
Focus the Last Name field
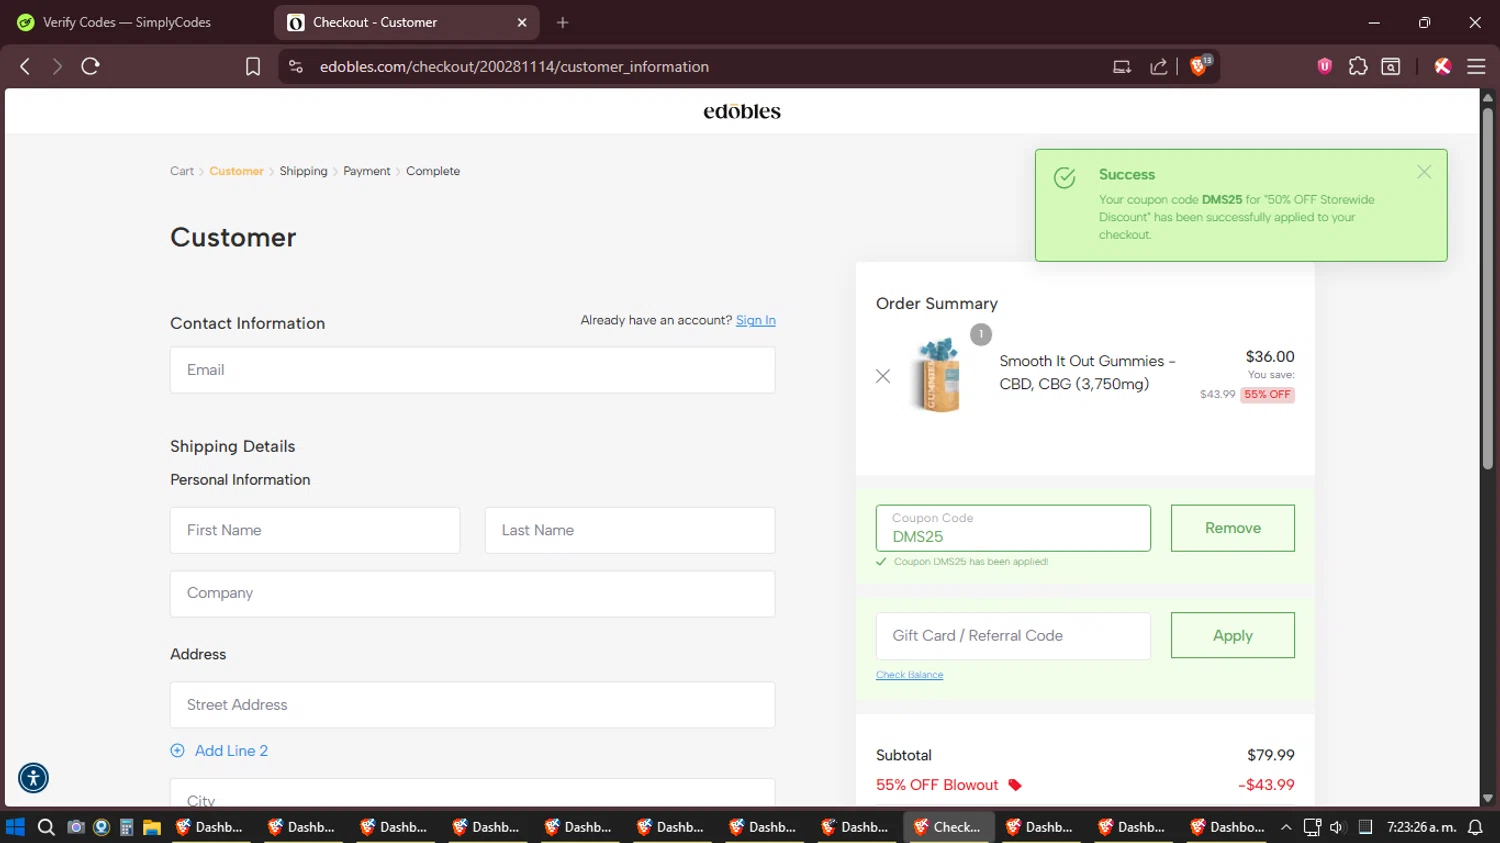(630, 530)
